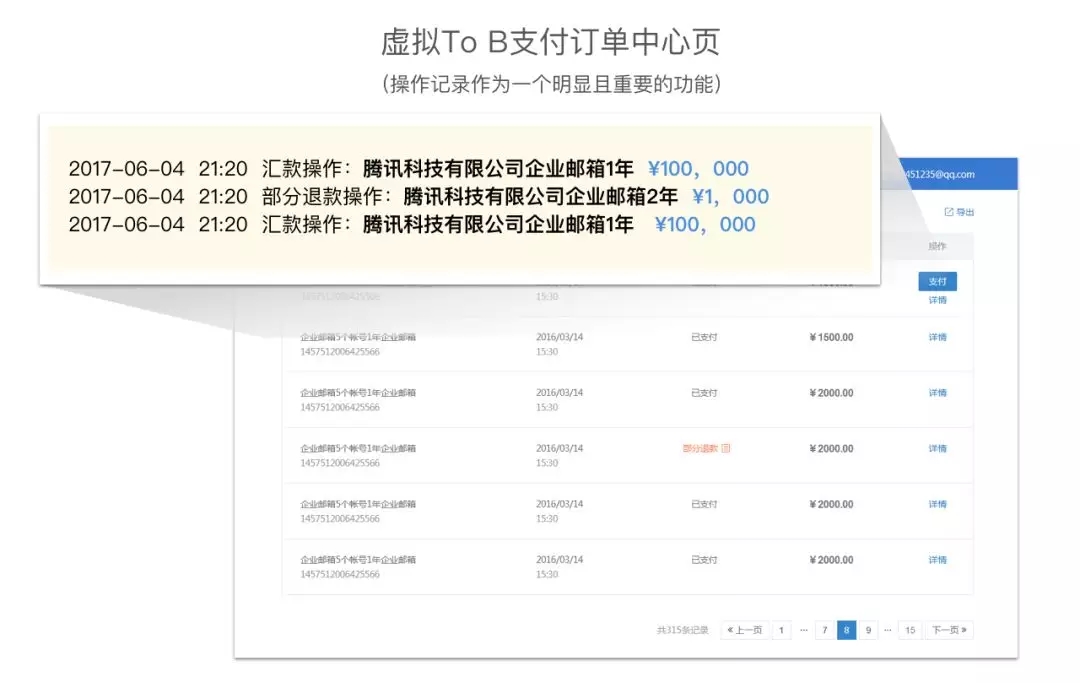Viewport: 1080px width, 683px height.
Task: Open 详情 for the bottom order row
Action: (937, 560)
